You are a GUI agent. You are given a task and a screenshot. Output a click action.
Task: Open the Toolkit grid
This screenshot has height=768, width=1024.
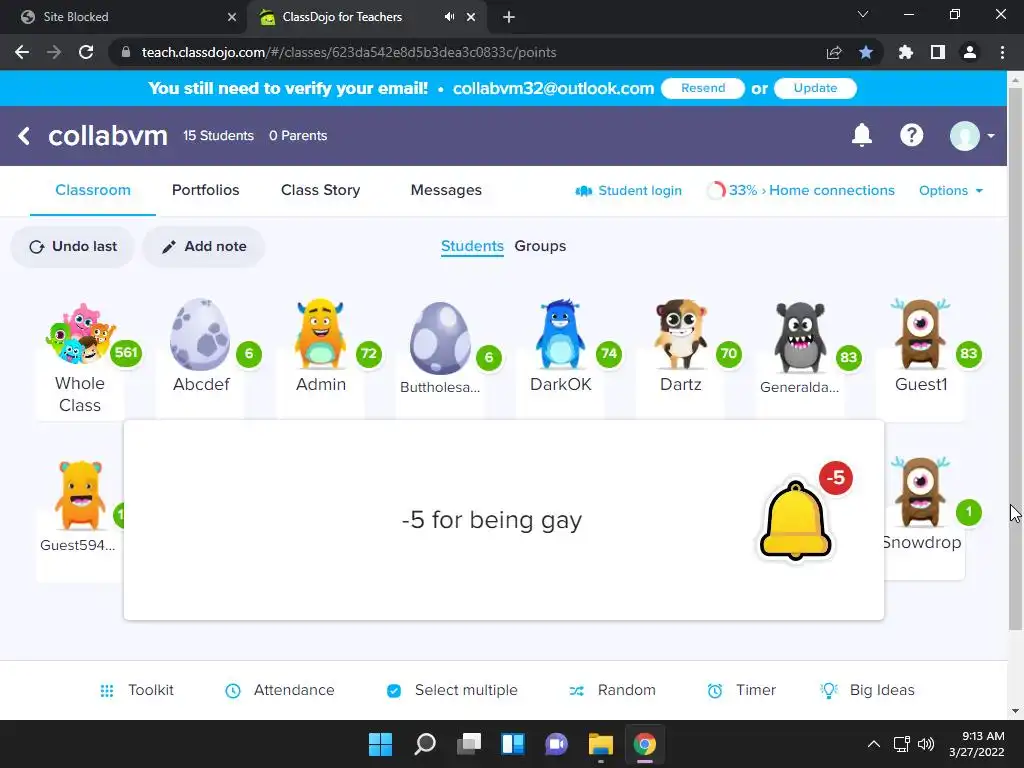(136, 690)
